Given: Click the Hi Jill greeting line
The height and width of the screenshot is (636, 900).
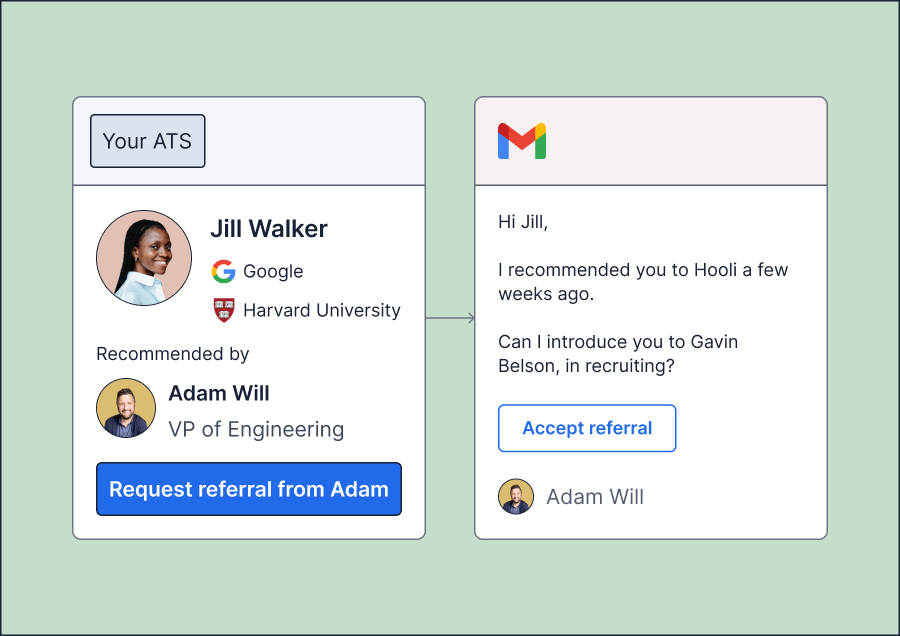Looking at the screenshot, I should click(523, 222).
